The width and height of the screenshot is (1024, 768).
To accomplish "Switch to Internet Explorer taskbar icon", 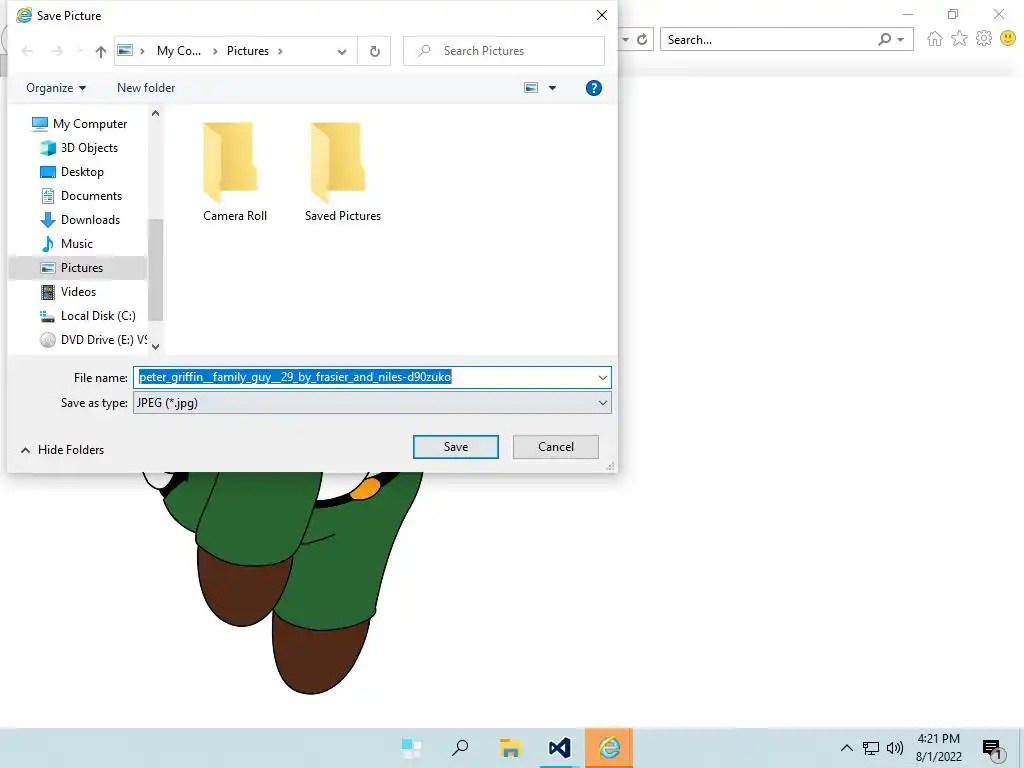I will coord(609,748).
